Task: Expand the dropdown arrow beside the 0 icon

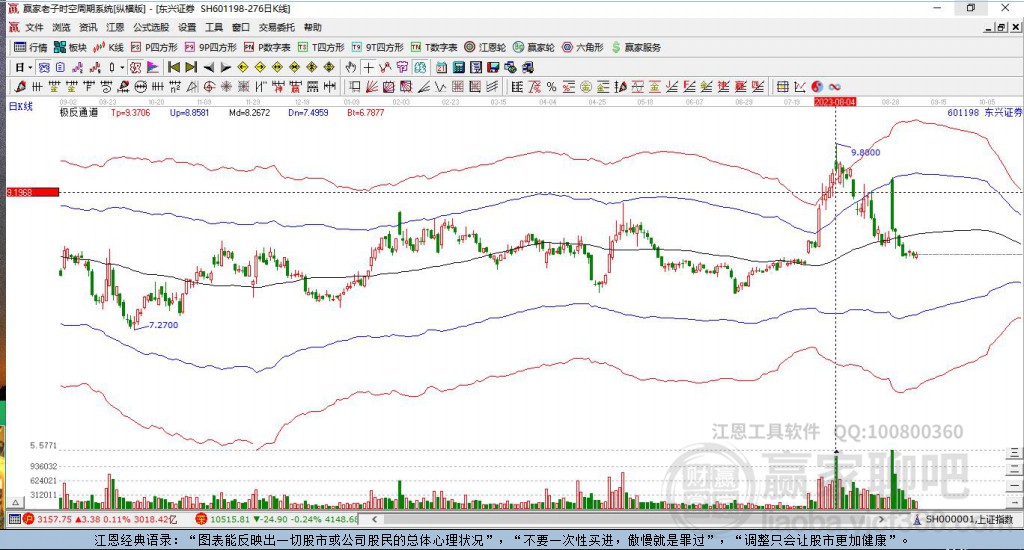Action: (x=122, y=67)
